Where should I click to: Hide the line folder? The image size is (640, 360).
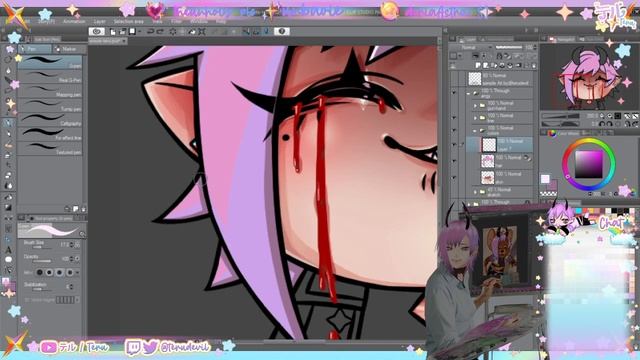pos(454,118)
